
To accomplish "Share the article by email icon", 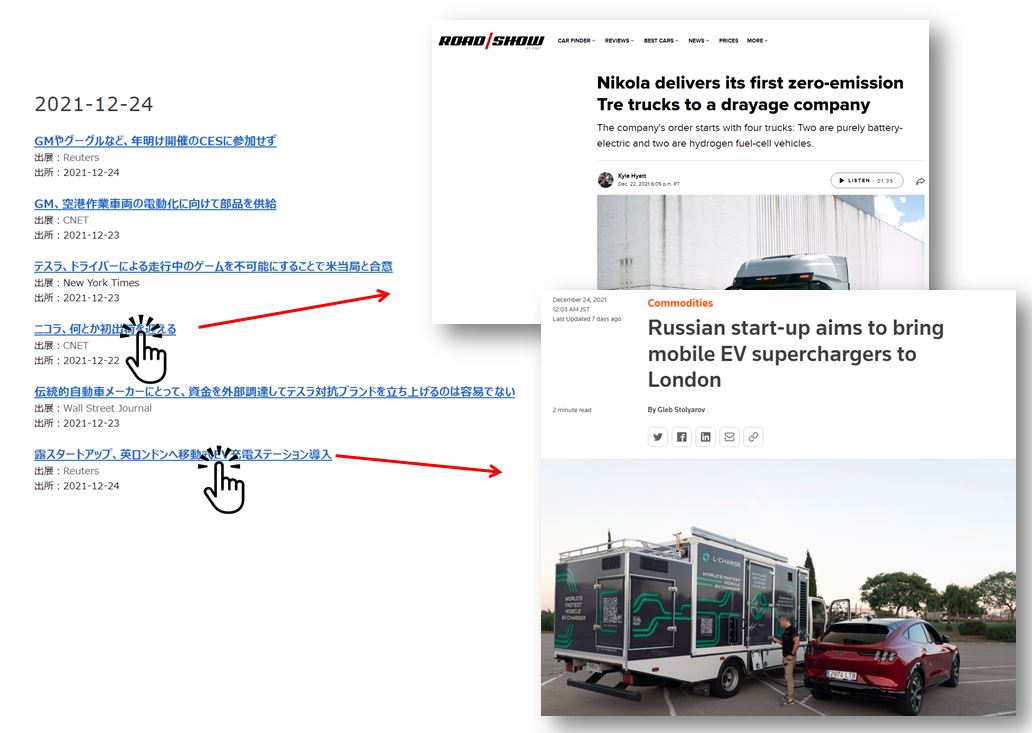I will (x=729, y=437).
